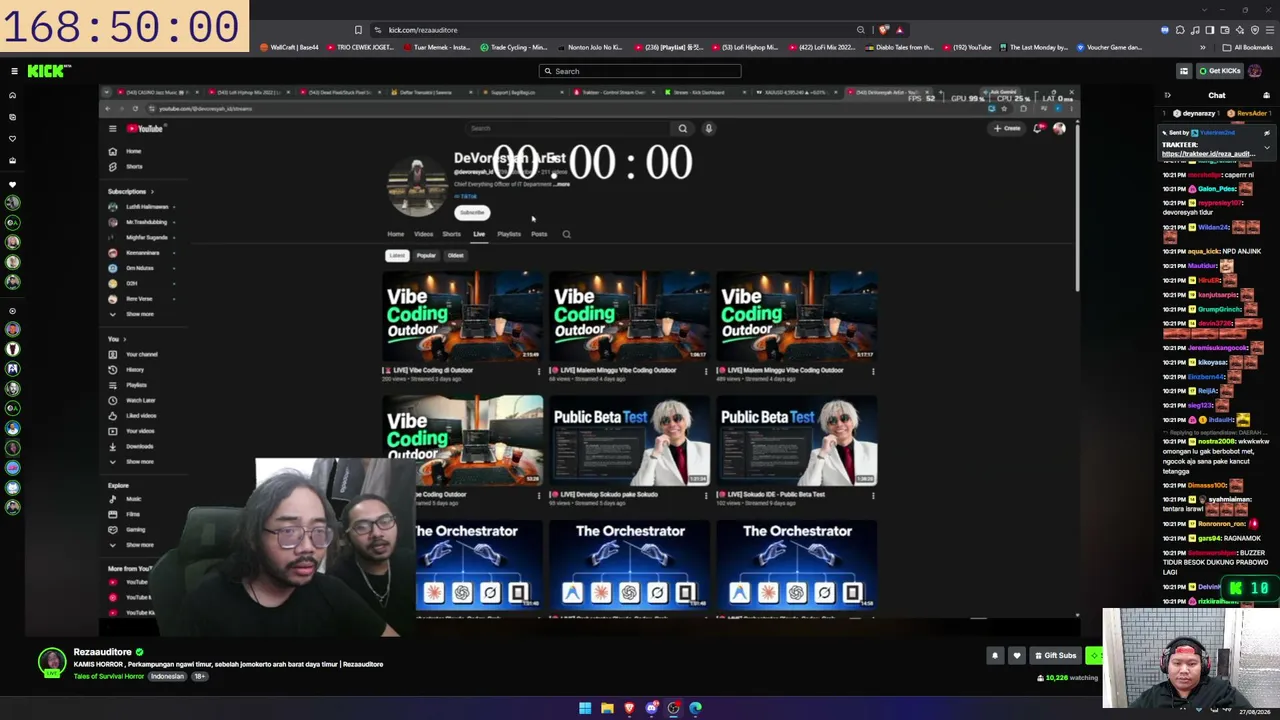Click the YouTube page scrollbar

point(1077,210)
